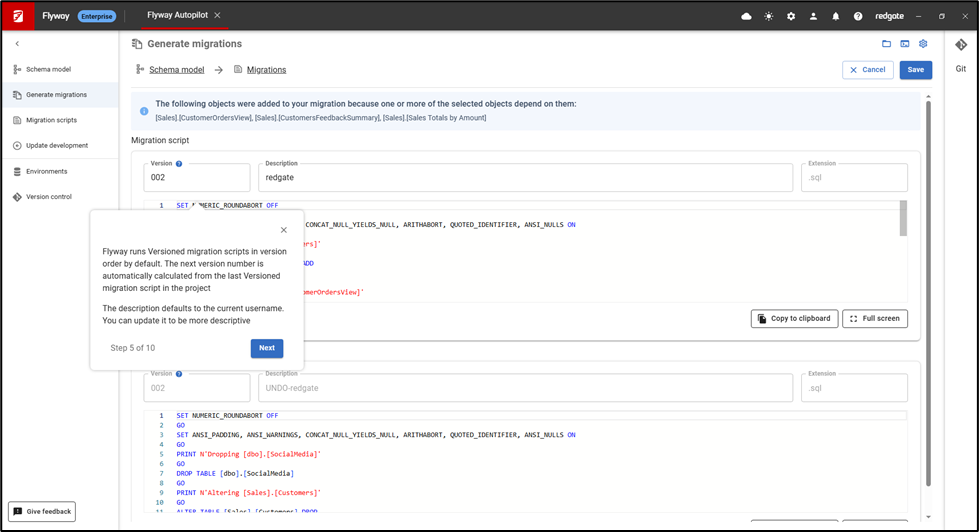Open the cloud icon in top bar

point(746,16)
